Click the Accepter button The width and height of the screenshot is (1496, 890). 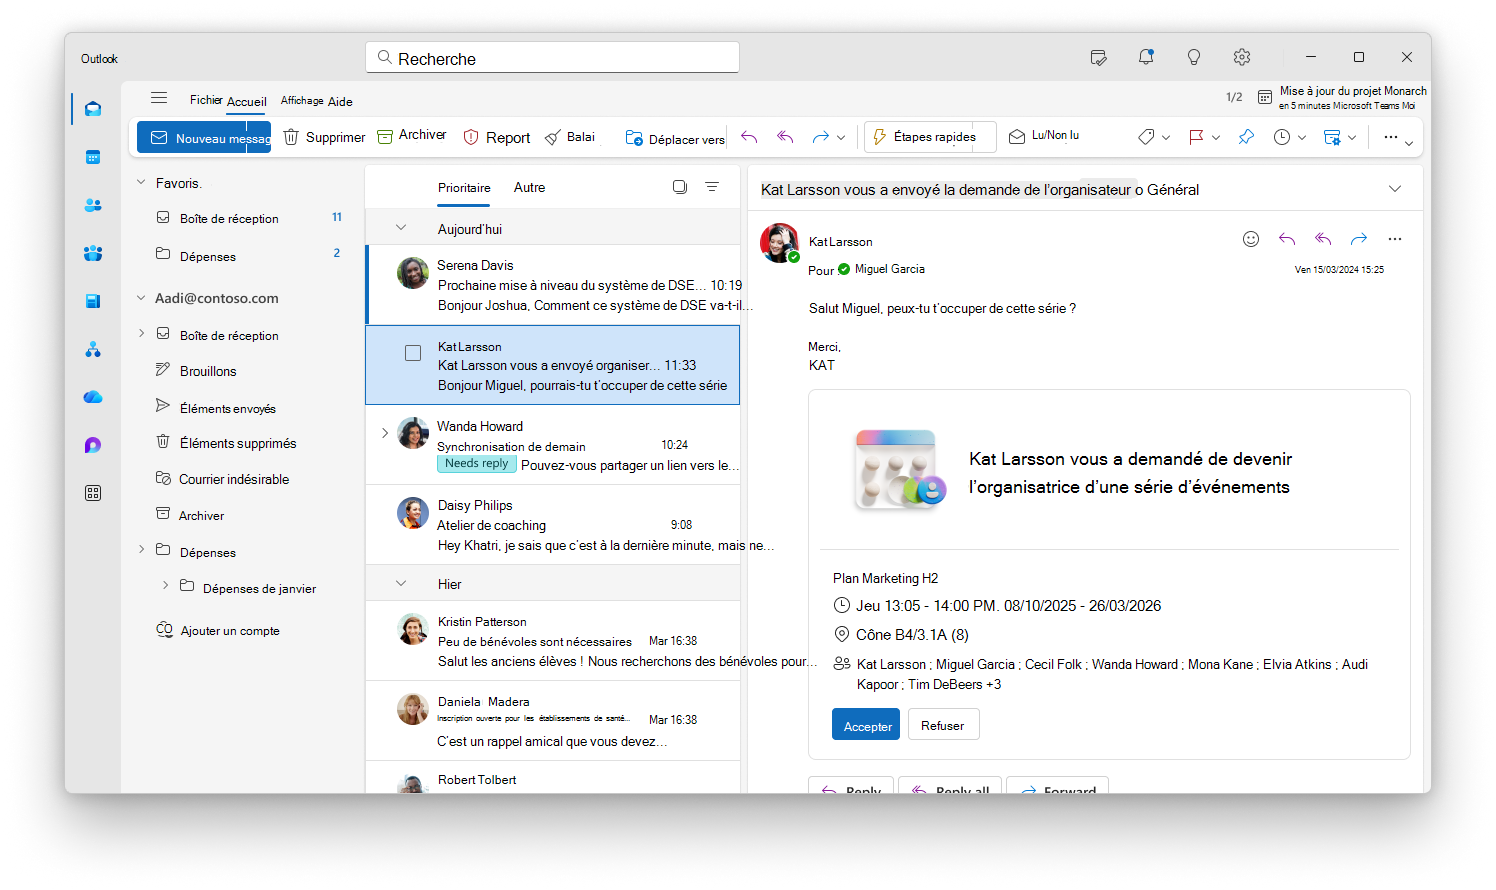[x=866, y=725]
